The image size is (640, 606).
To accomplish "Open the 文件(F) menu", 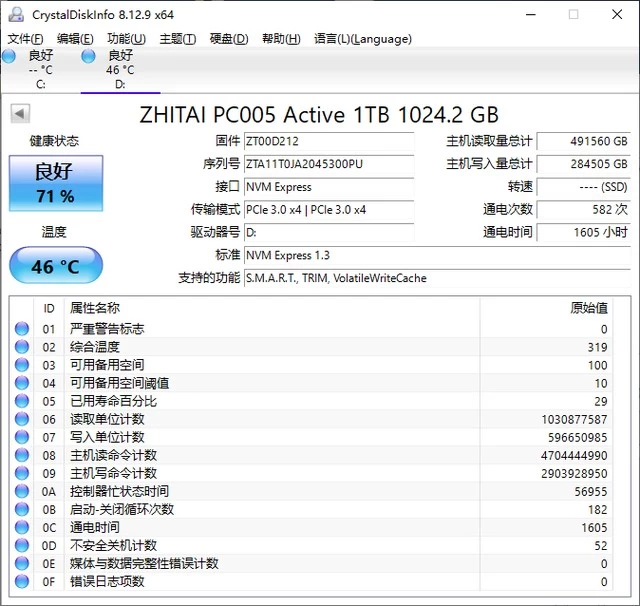I will (x=25, y=39).
